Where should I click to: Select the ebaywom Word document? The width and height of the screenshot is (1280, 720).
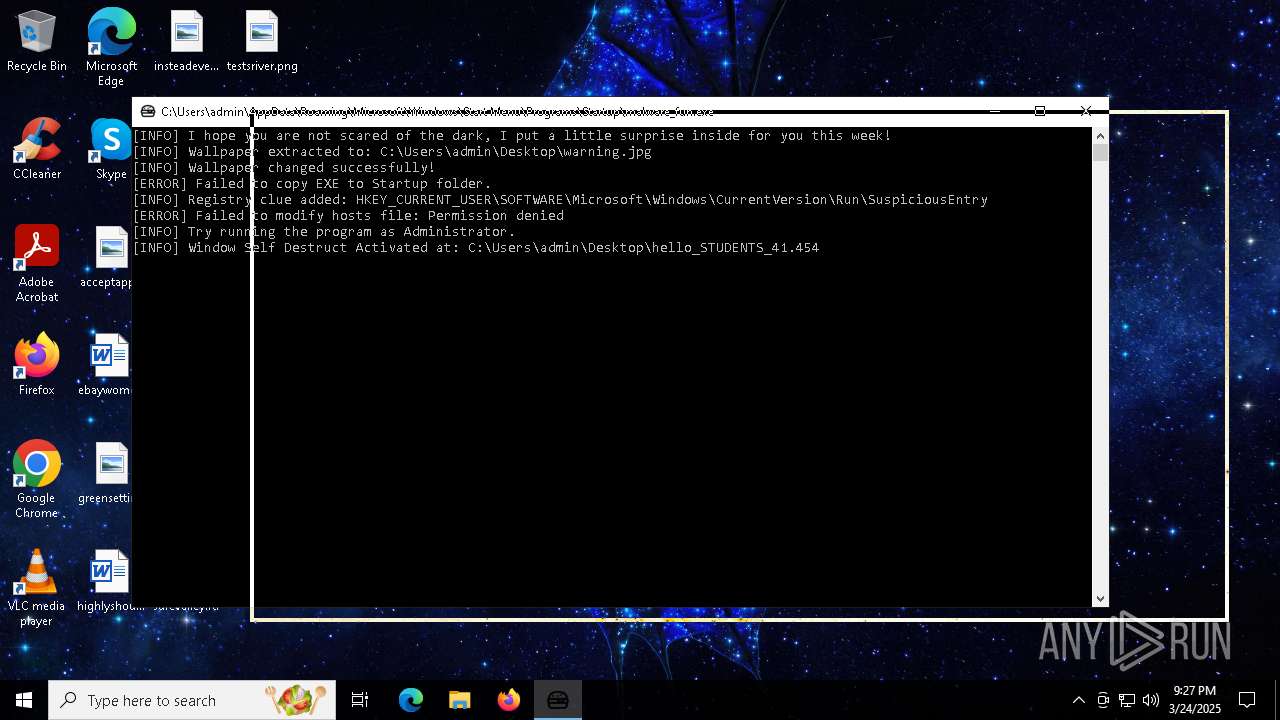coord(107,366)
